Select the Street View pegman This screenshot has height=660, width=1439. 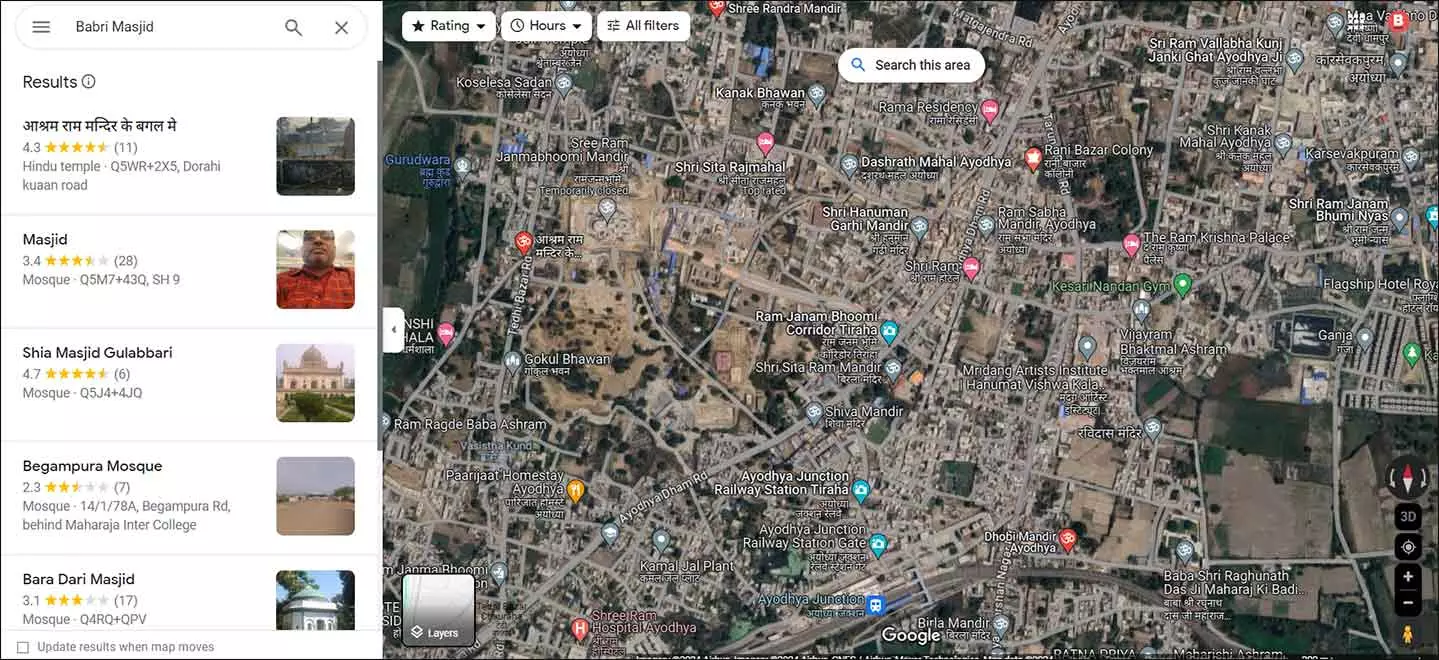[1408, 634]
